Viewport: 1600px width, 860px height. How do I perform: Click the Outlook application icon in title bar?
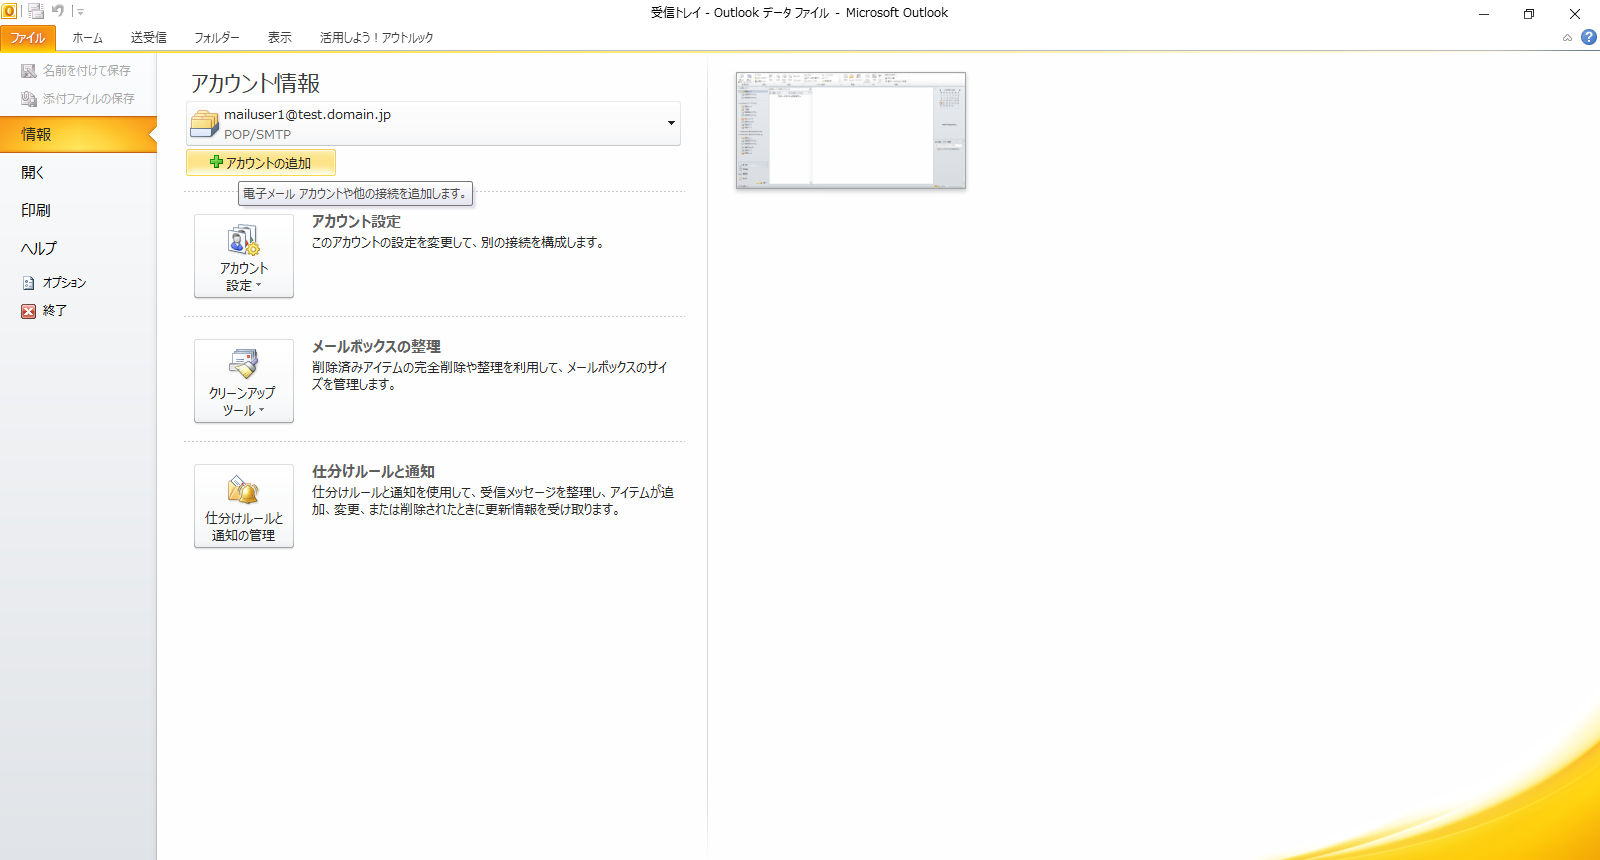coord(9,12)
